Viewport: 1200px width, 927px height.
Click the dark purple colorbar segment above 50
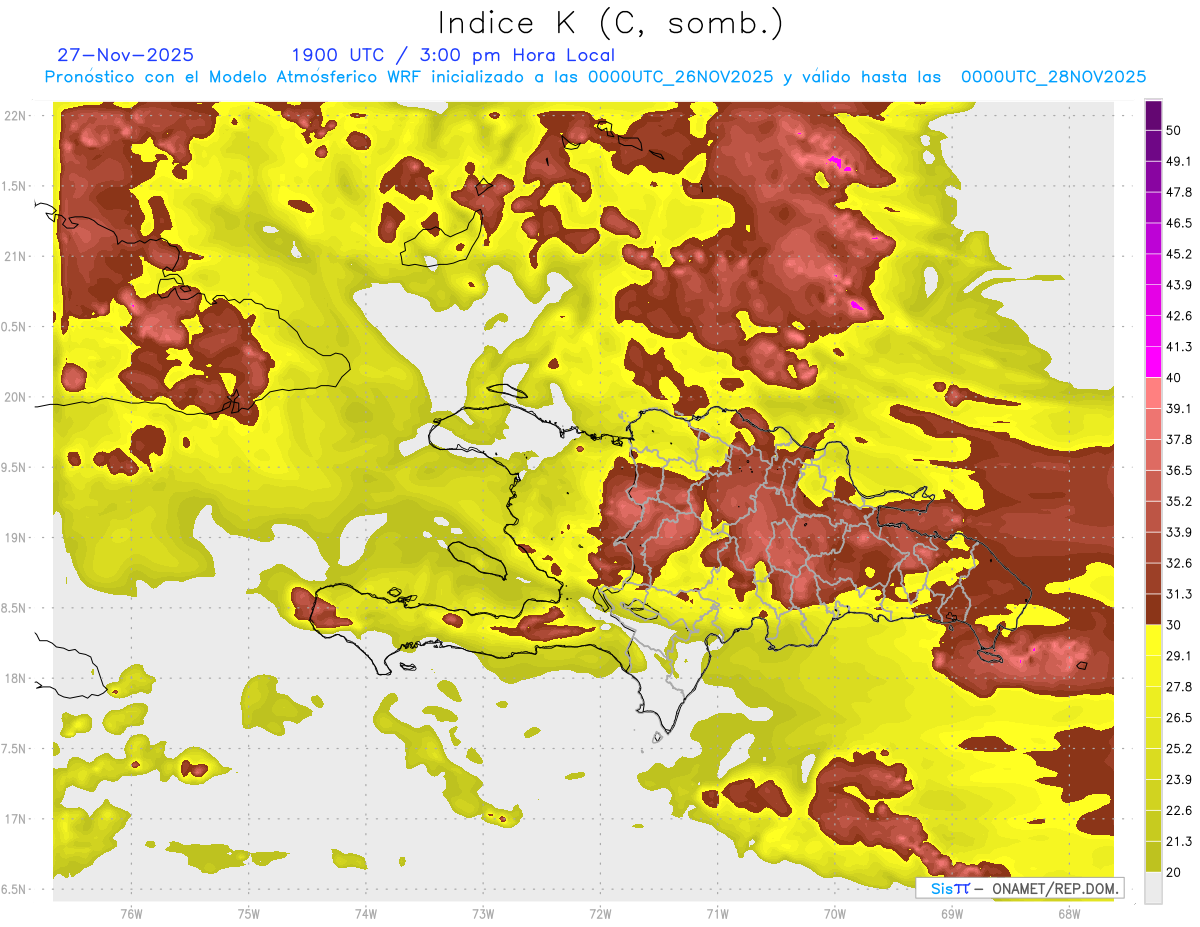(x=1153, y=115)
